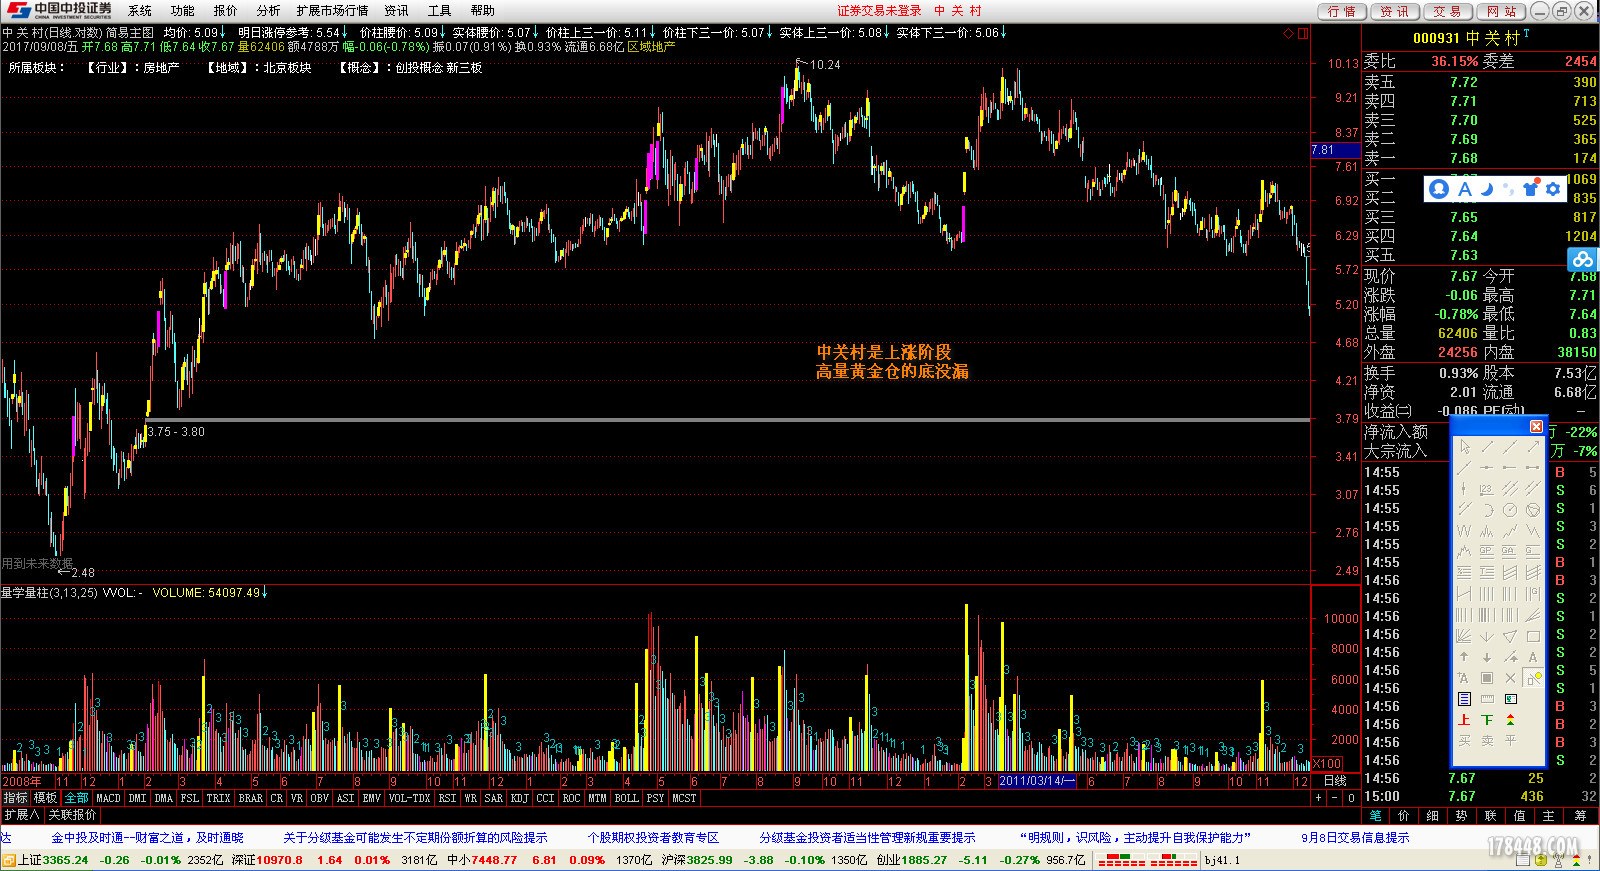Switch to the VOL-TDX indicator tab
The height and width of the screenshot is (871, 1600).
click(x=409, y=798)
